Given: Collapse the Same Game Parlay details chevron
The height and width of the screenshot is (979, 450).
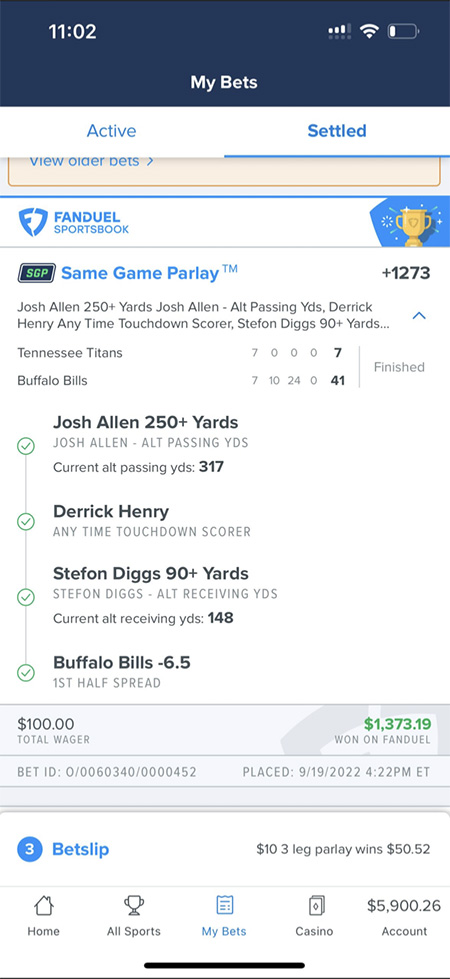Looking at the screenshot, I should 419,316.
